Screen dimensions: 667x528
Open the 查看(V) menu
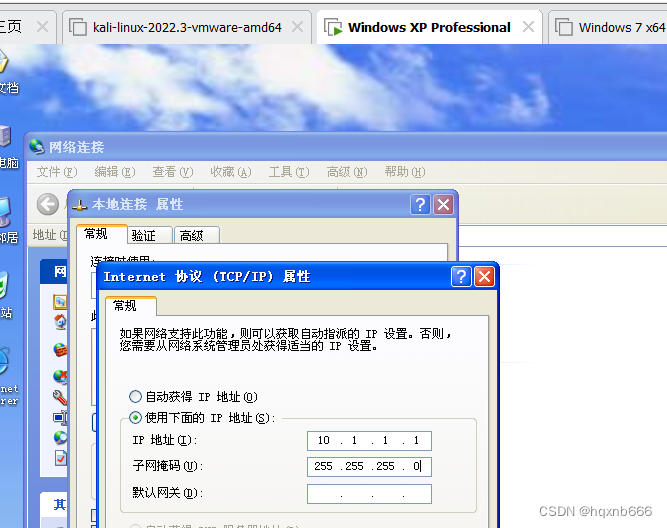click(173, 172)
